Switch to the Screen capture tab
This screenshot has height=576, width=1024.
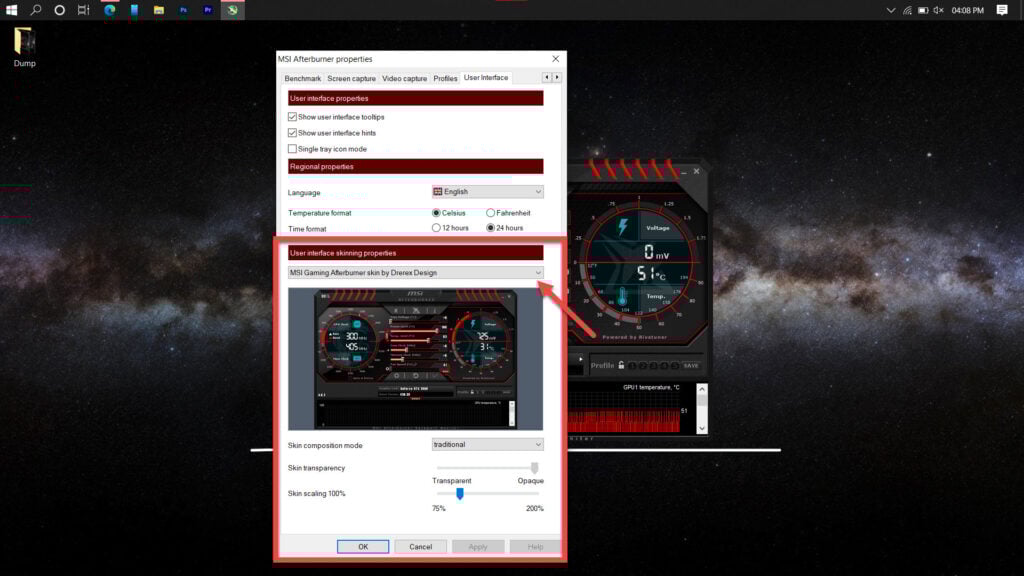(351, 78)
